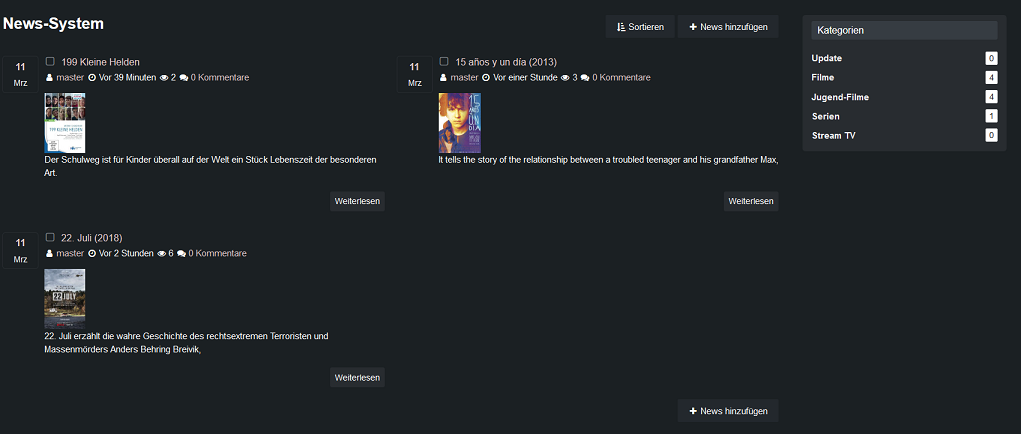Image resolution: width=1021 pixels, height=434 pixels.
Task: Click the user icon beside master on 15 años
Action: [444, 78]
